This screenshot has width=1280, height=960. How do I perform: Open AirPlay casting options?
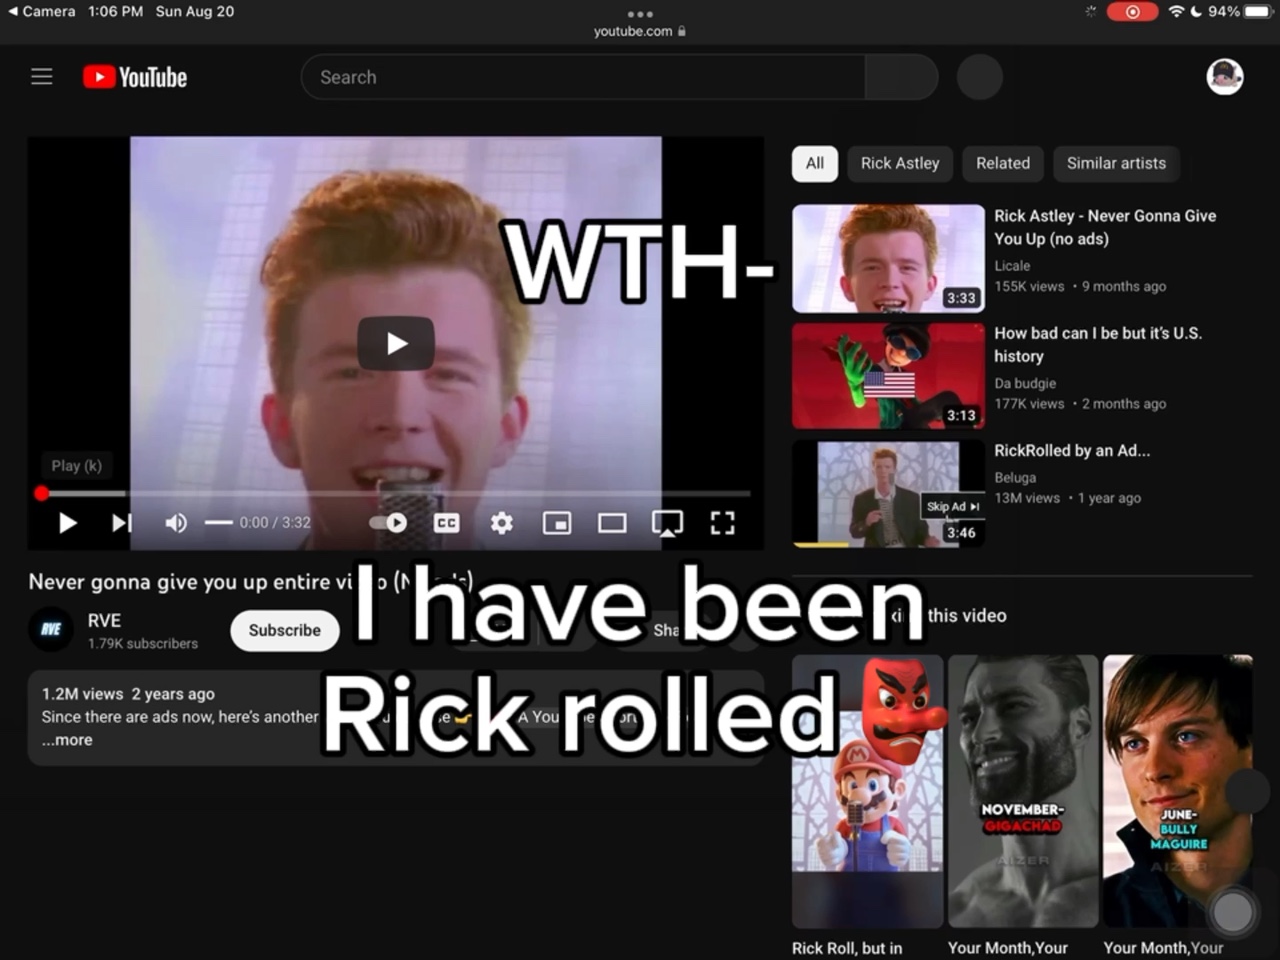[x=667, y=523]
